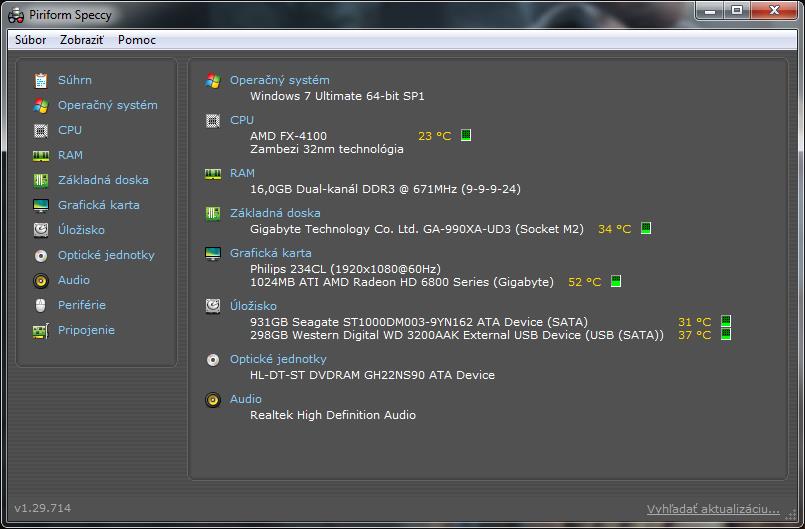805x529 pixels.
Task: Click the Optické jednotky heading in summary
Action: coord(278,359)
